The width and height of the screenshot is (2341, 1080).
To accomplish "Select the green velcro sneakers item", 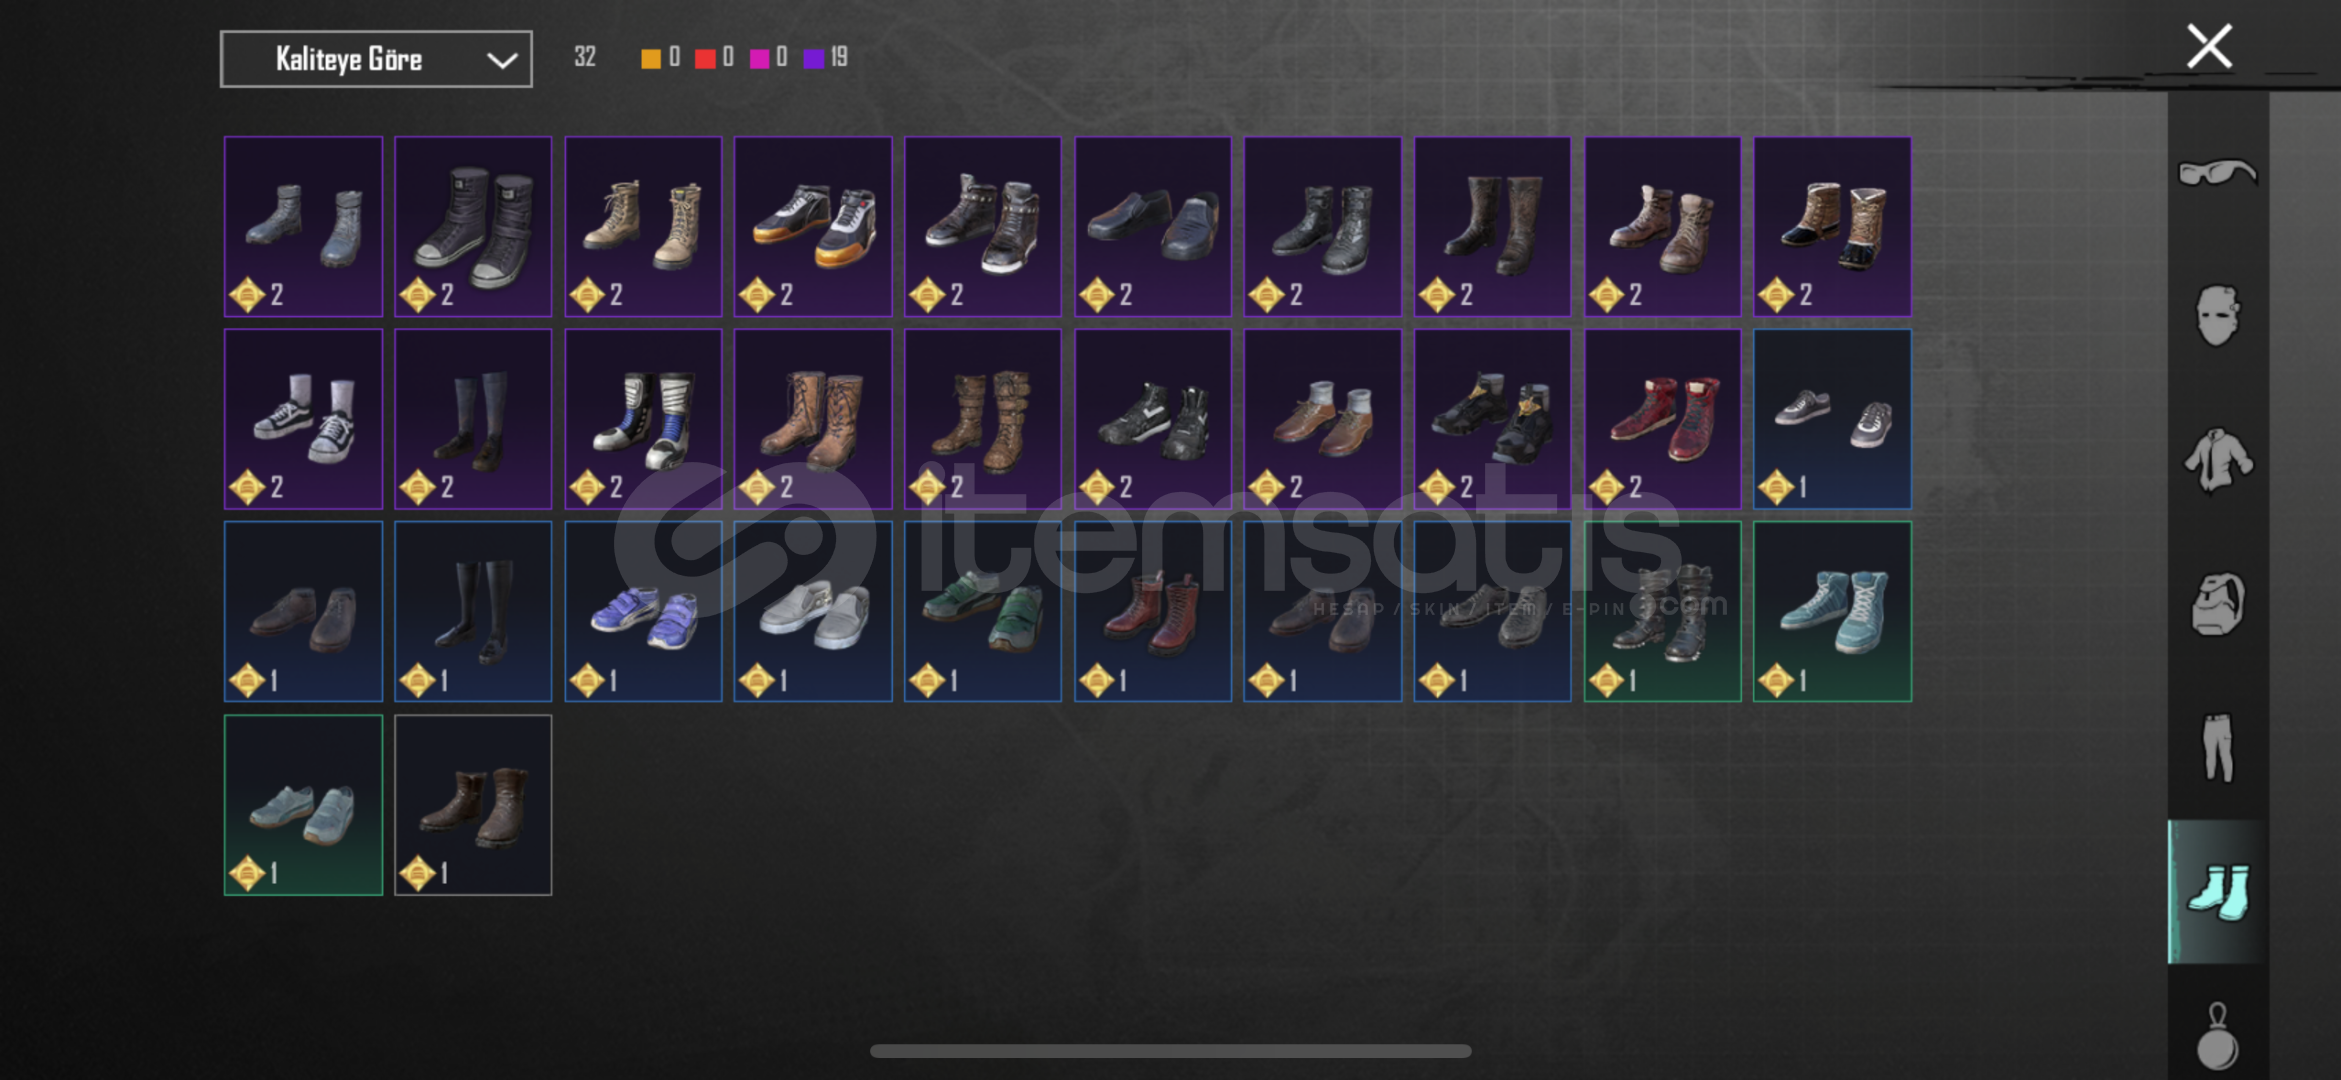I will pos(983,611).
